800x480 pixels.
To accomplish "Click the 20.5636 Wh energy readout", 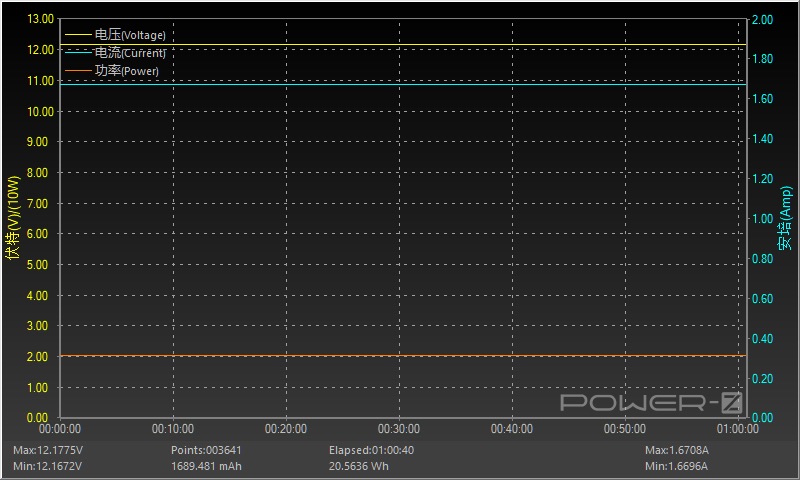I will click(359, 466).
